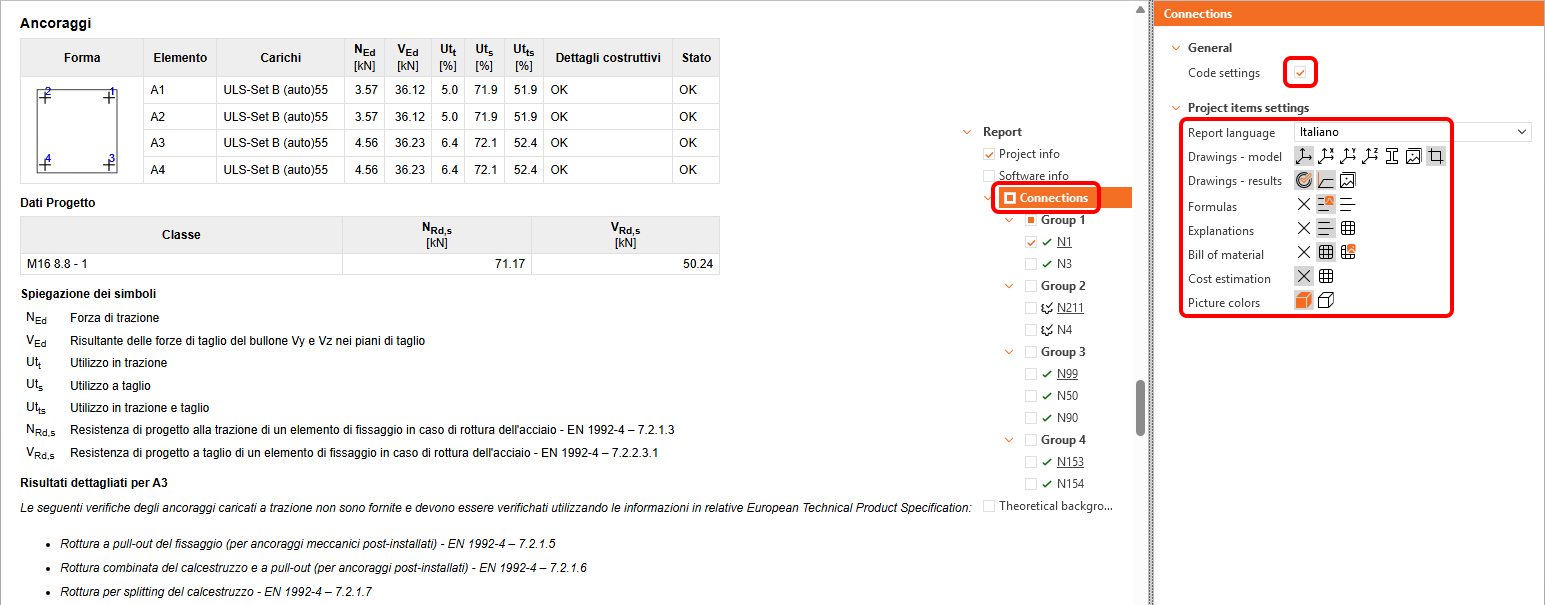Turn off Formulas with the X icon
Screen dimensions: 1545x605
click(1303, 205)
